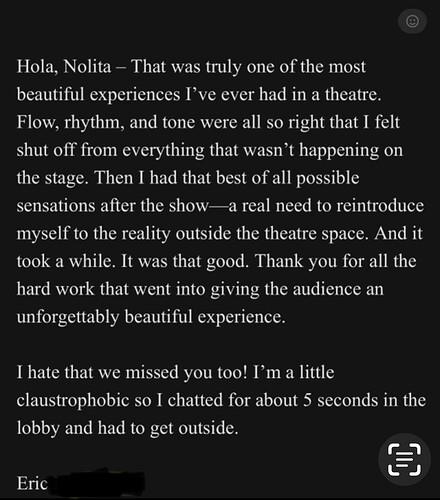Screen dimensions: 440x500
Task: Click the phrase "I hate that we missed you too!"
Action: (132, 372)
